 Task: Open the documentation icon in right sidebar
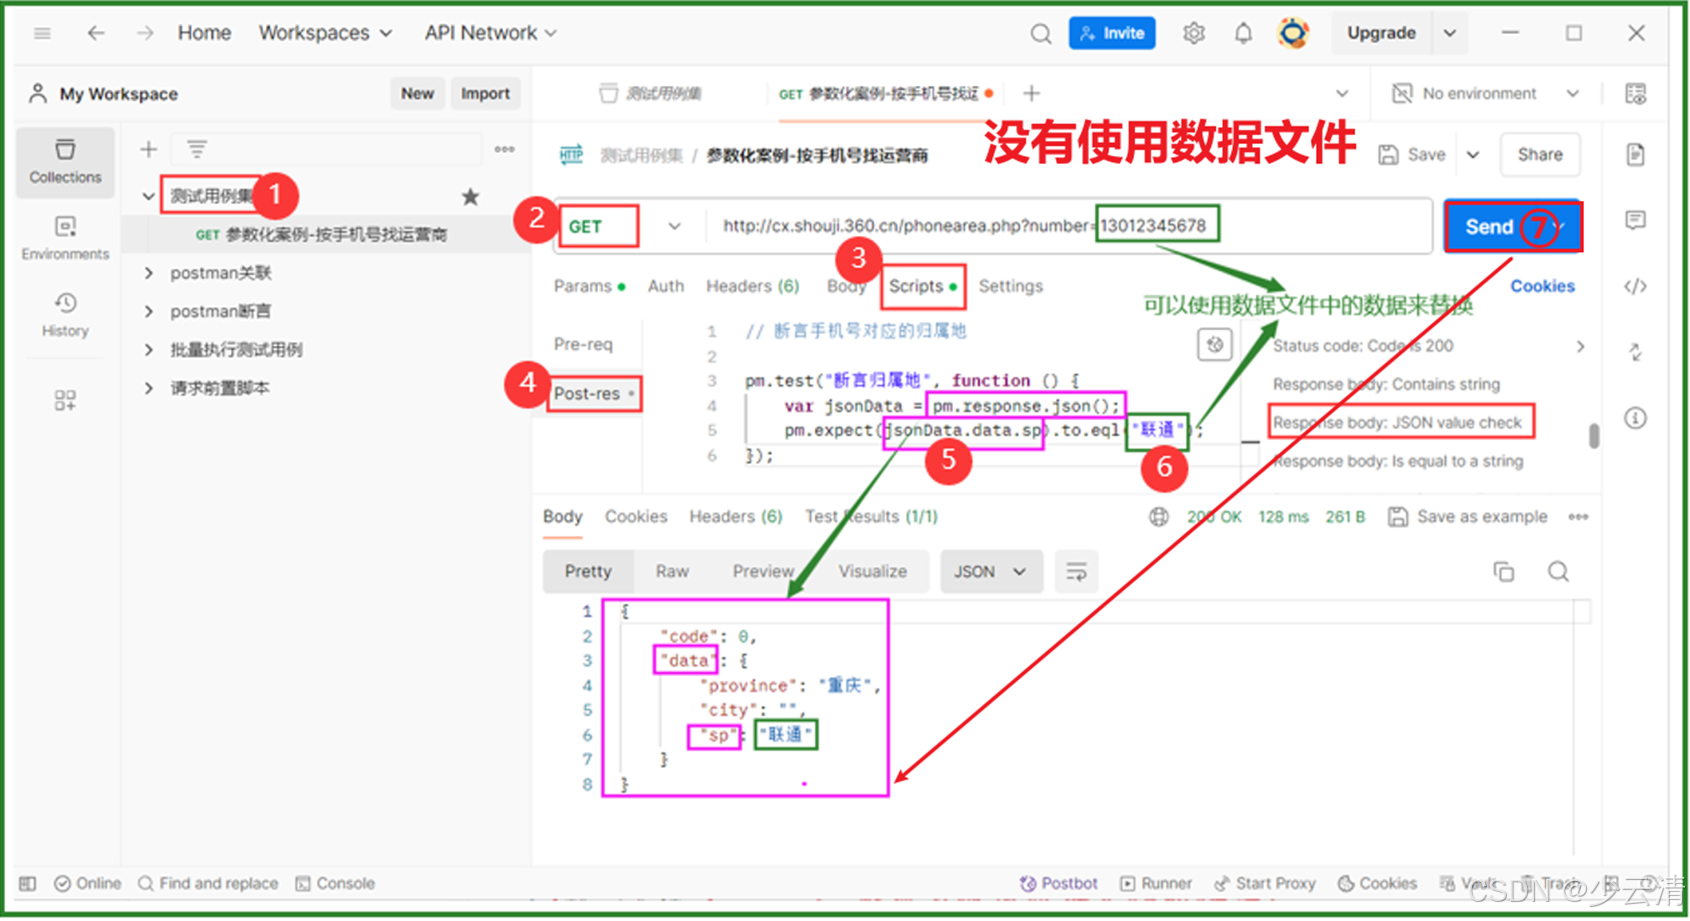pos(1635,155)
